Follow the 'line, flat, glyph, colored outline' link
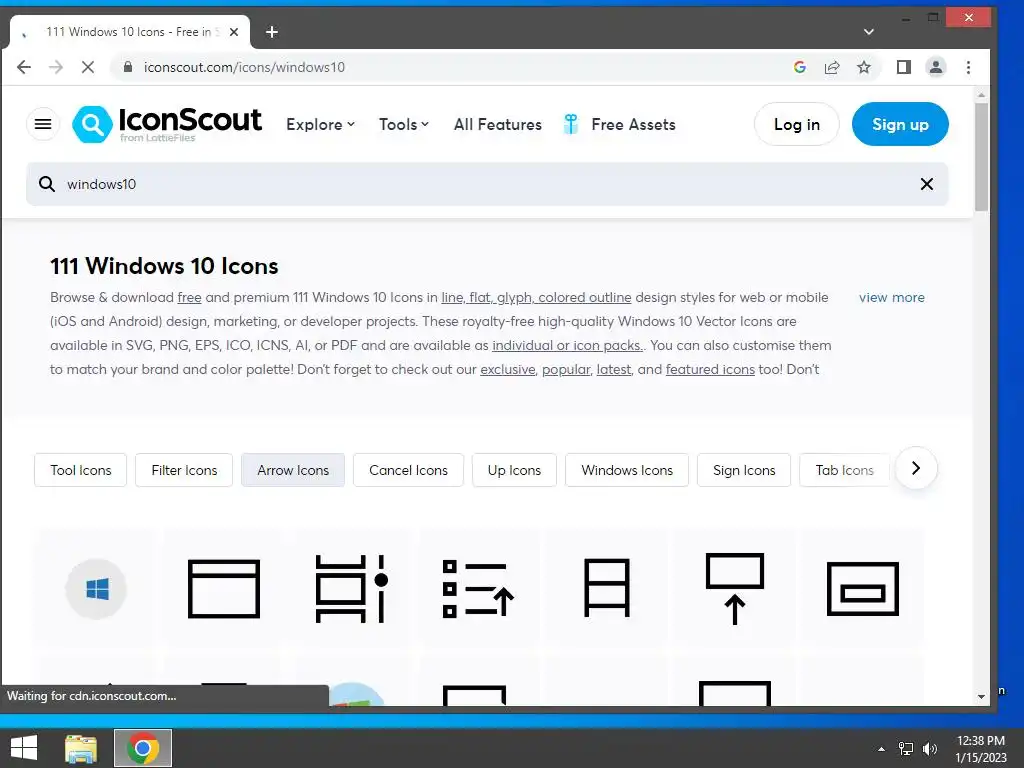This screenshot has width=1024, height=768. [536, 297]
